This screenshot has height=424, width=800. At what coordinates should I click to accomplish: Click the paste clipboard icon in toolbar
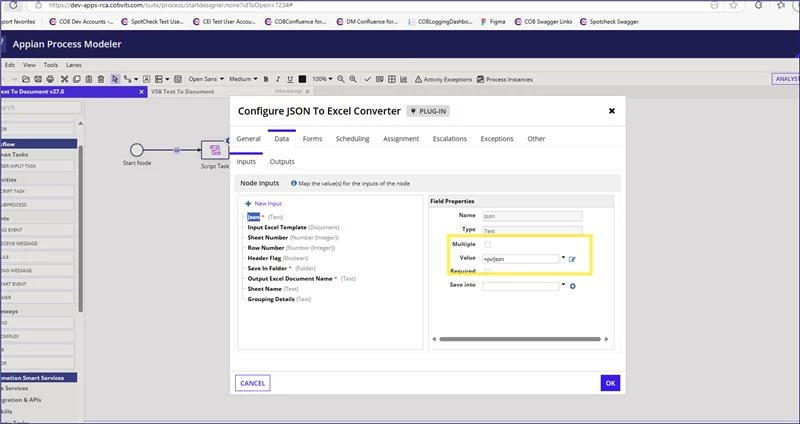coord(89,79)
